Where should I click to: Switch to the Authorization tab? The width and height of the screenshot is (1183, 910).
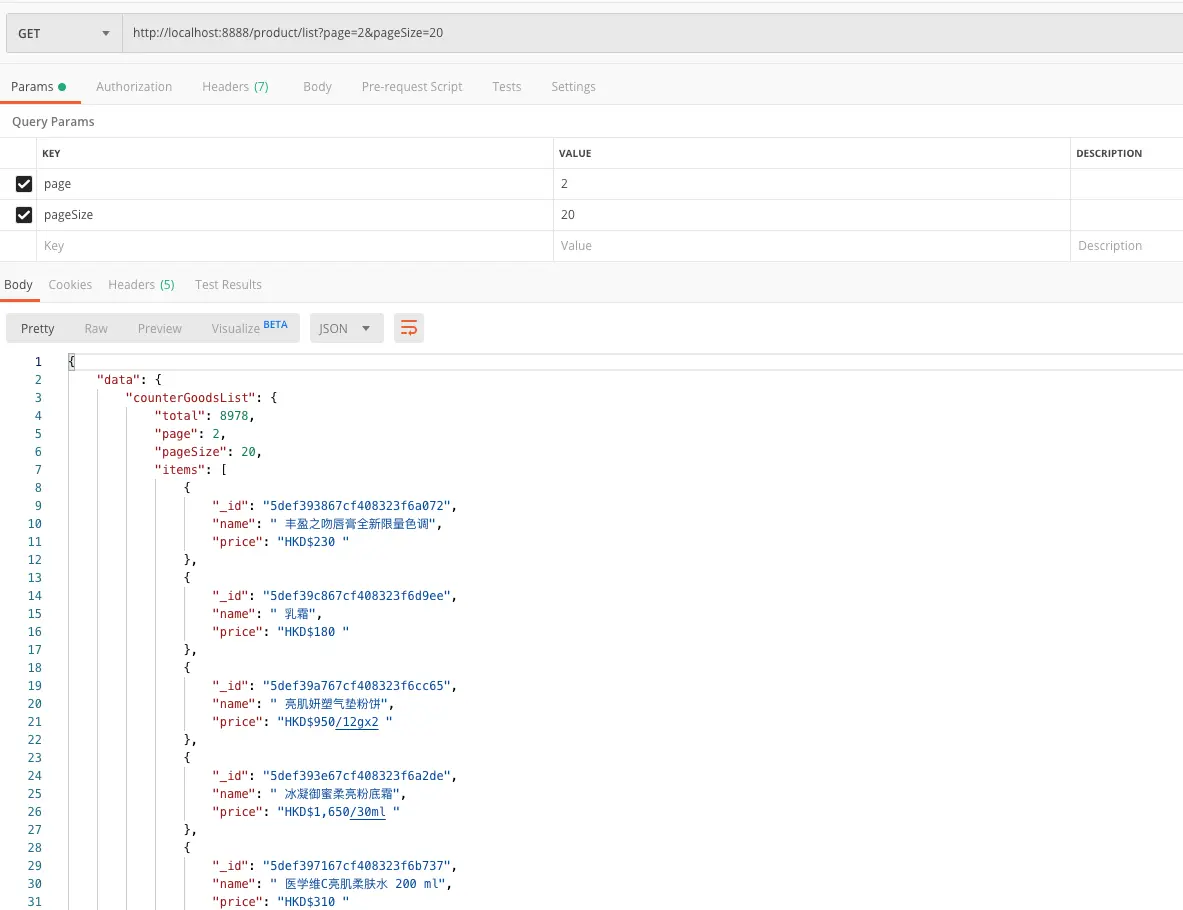coord(134,87)
